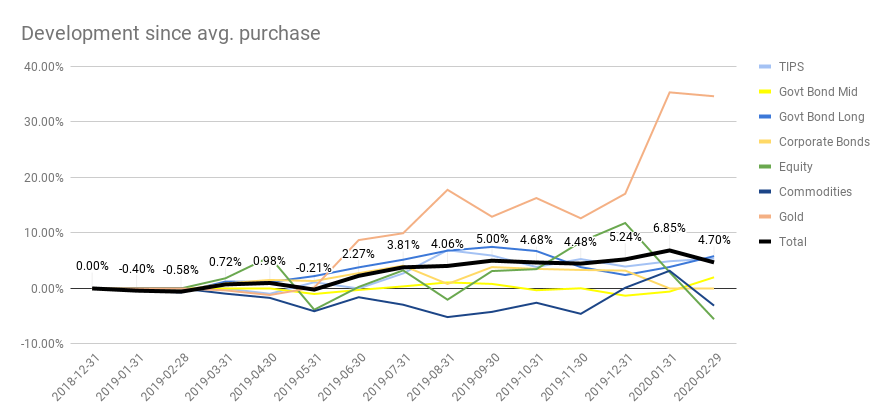Click the Govt Bond Long legend swatch
Viewport: 891px width, 420px height.
click(766, 117)
